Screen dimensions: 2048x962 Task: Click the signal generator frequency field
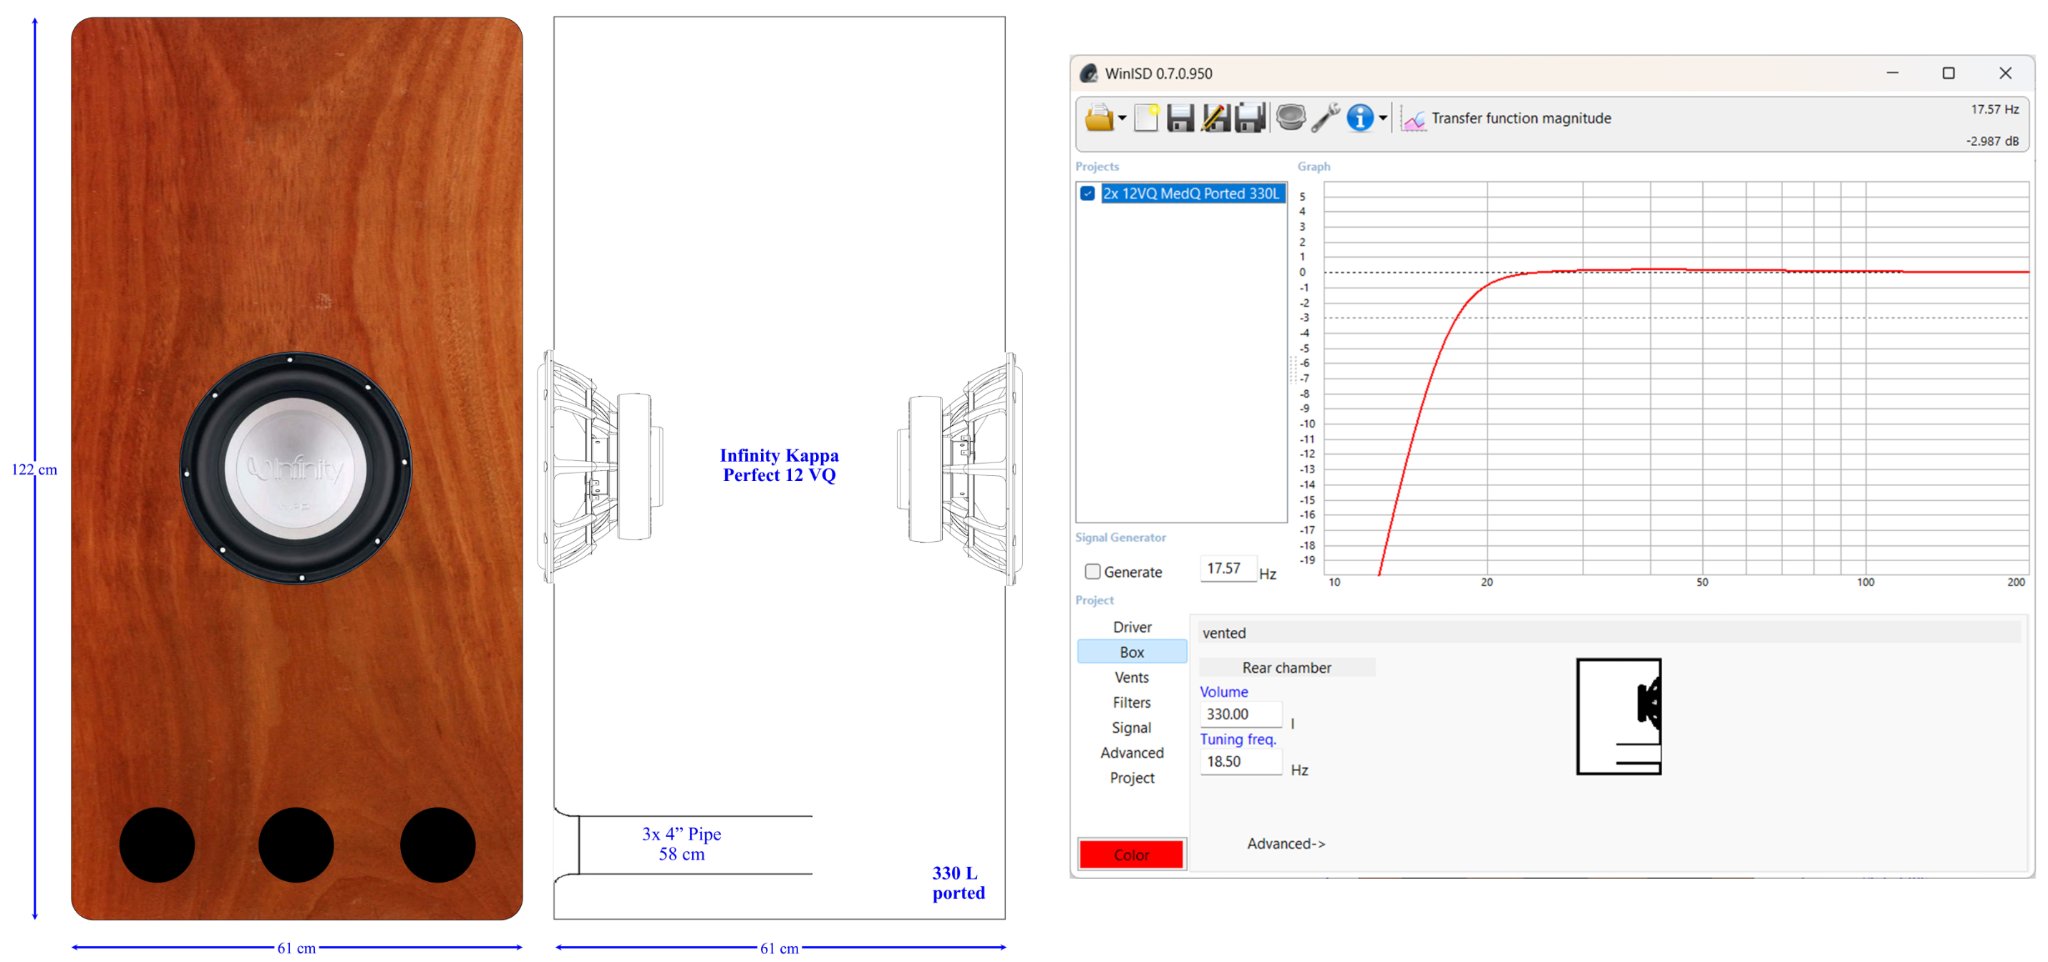click(1227, 569)
